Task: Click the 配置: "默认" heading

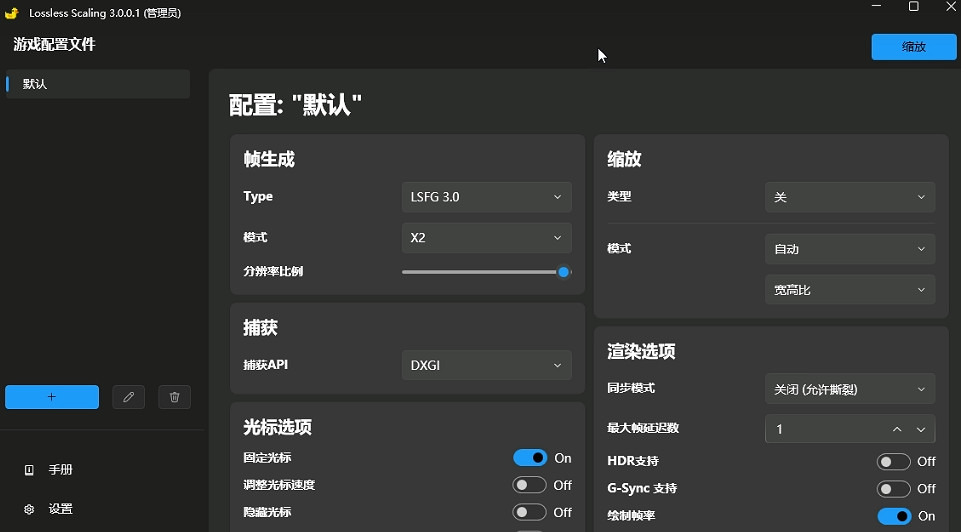Action: coord(295,105)
